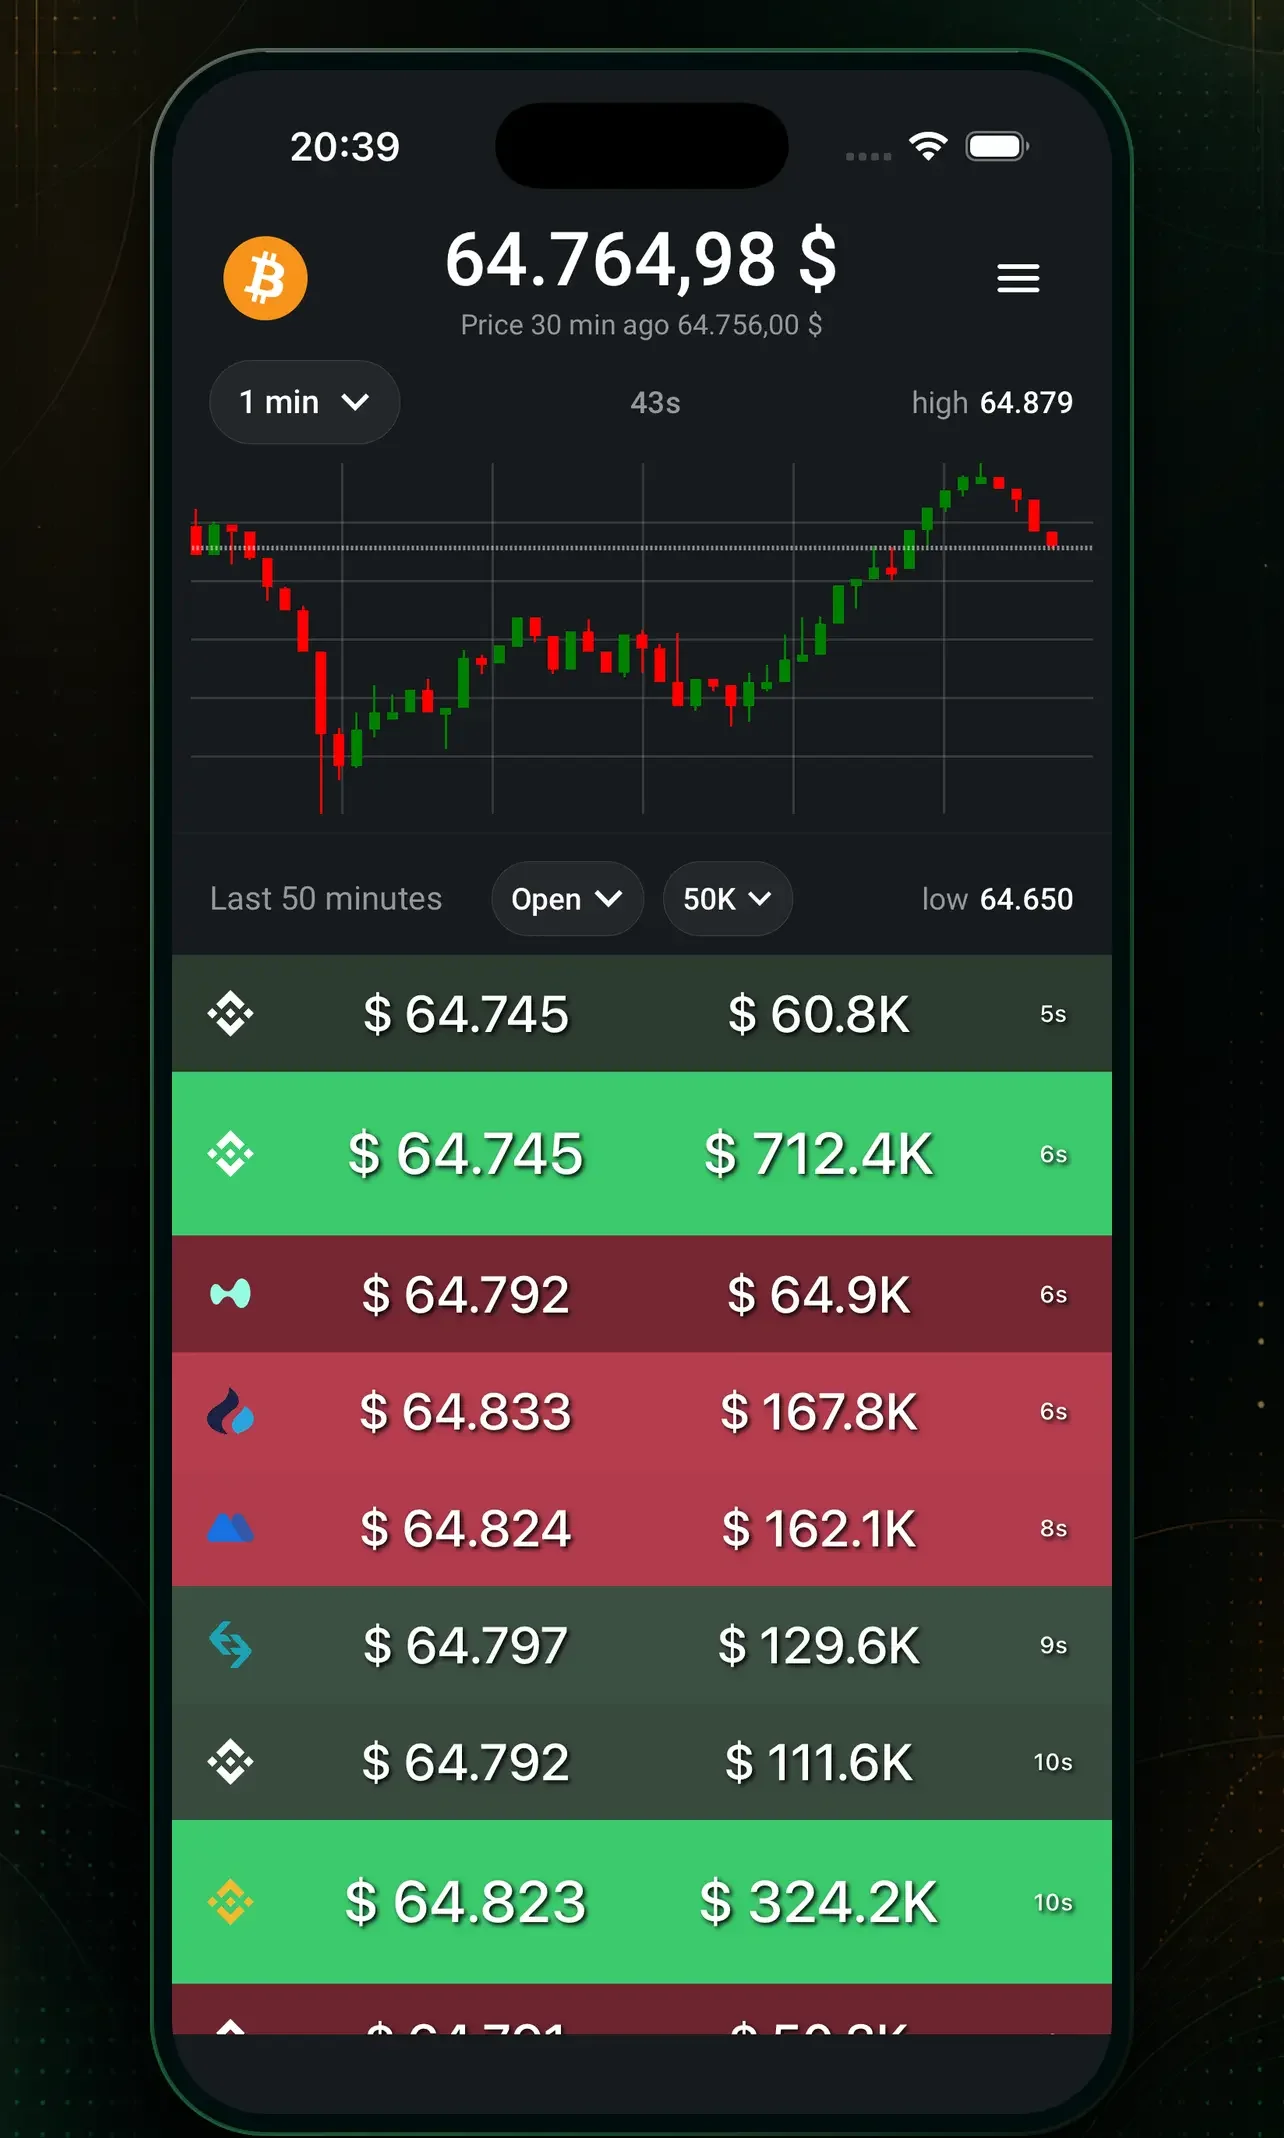
Task: Tap the low 64.650 label
Action: (x=997, y=899)
